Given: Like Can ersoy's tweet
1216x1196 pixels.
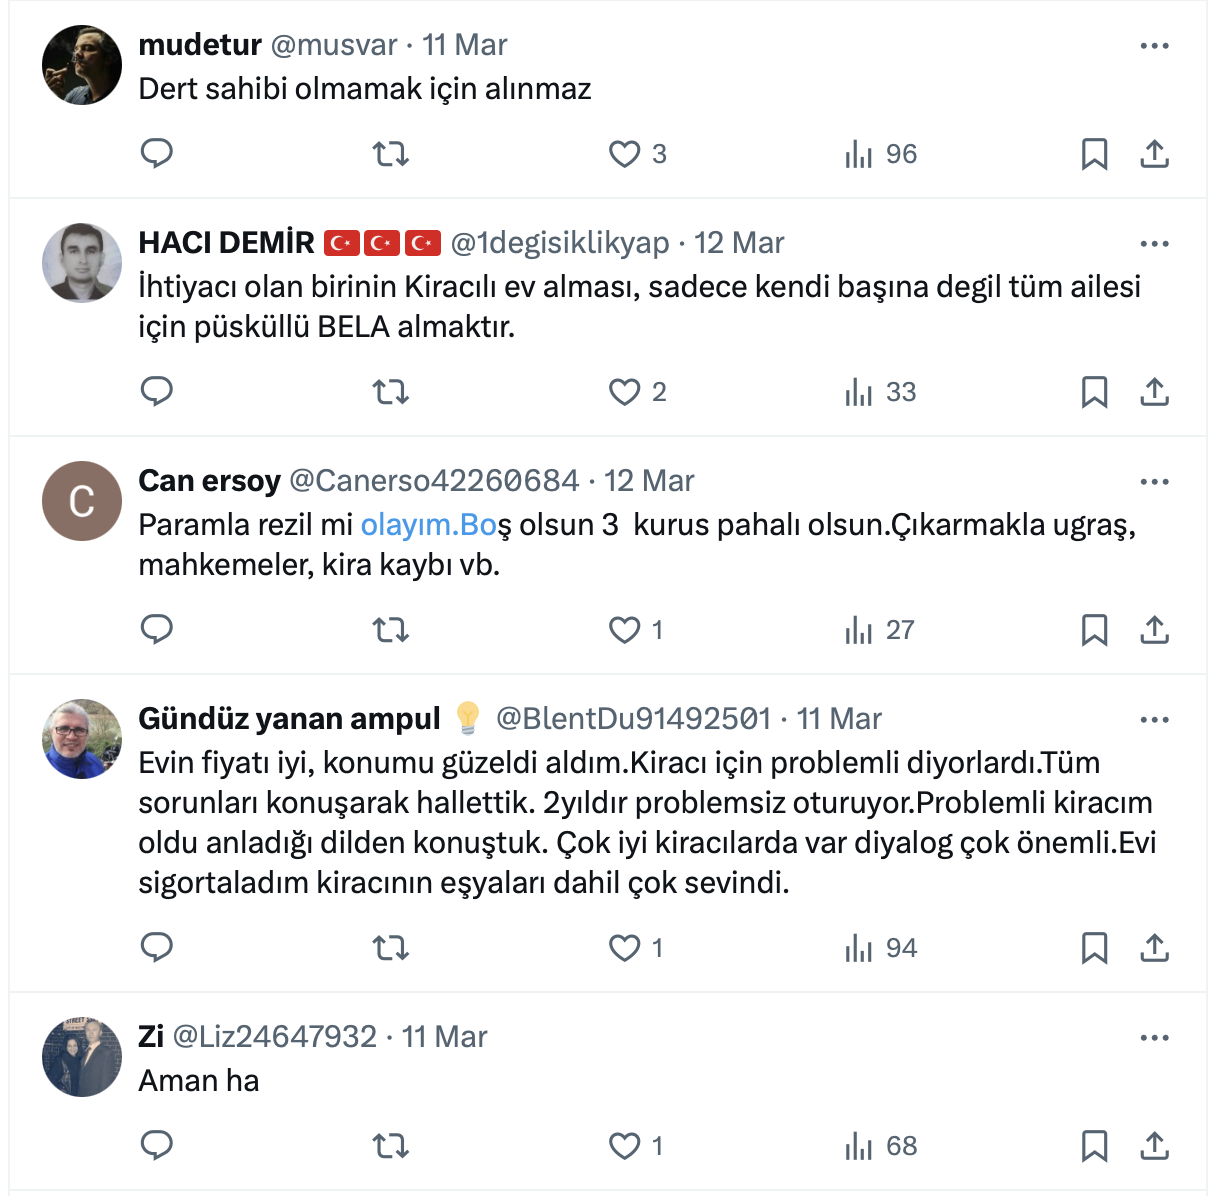Looking at the screenshot, I should click(x=625, y=630).
